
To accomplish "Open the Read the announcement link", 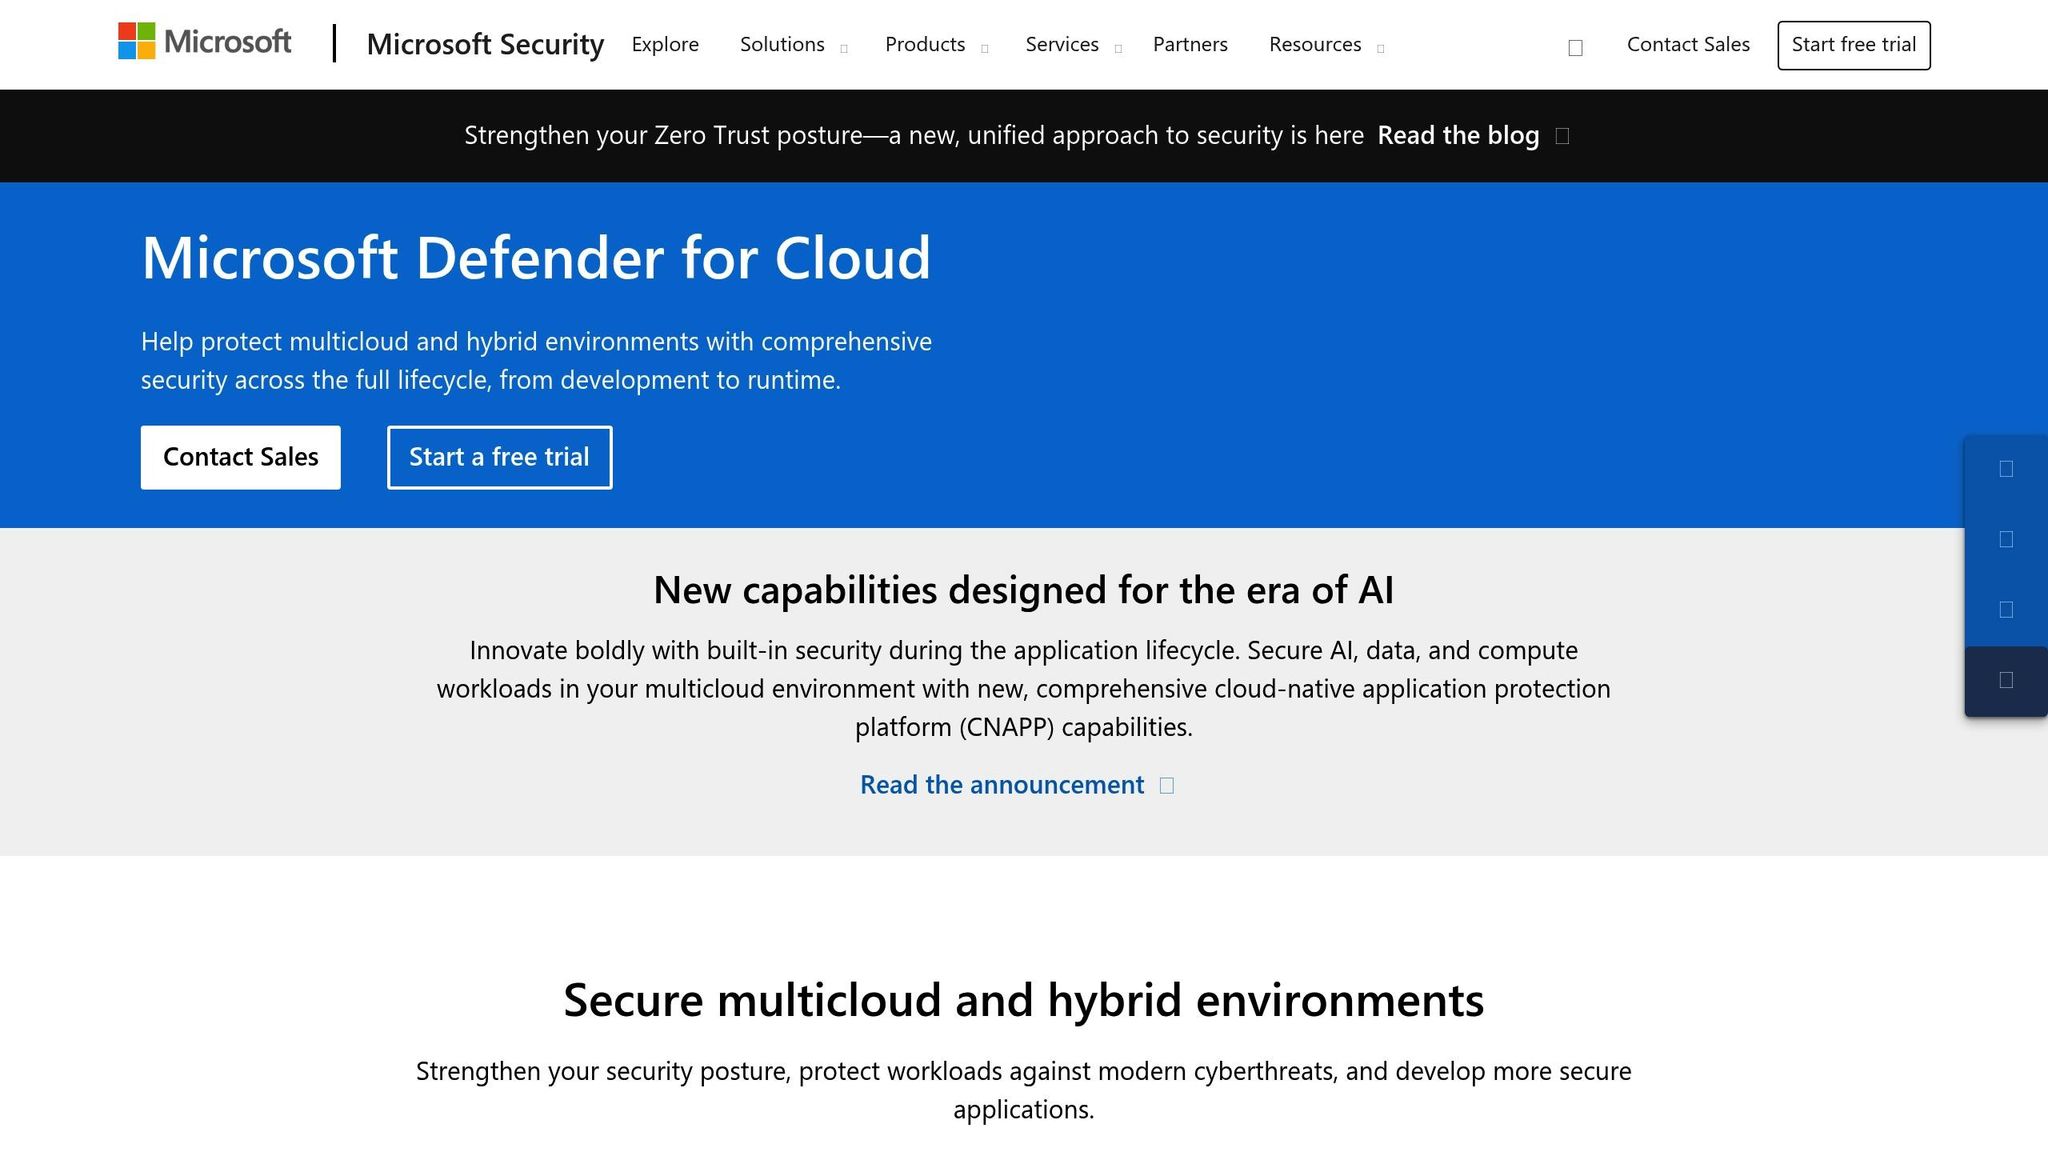I will [x=1002, y=785].
